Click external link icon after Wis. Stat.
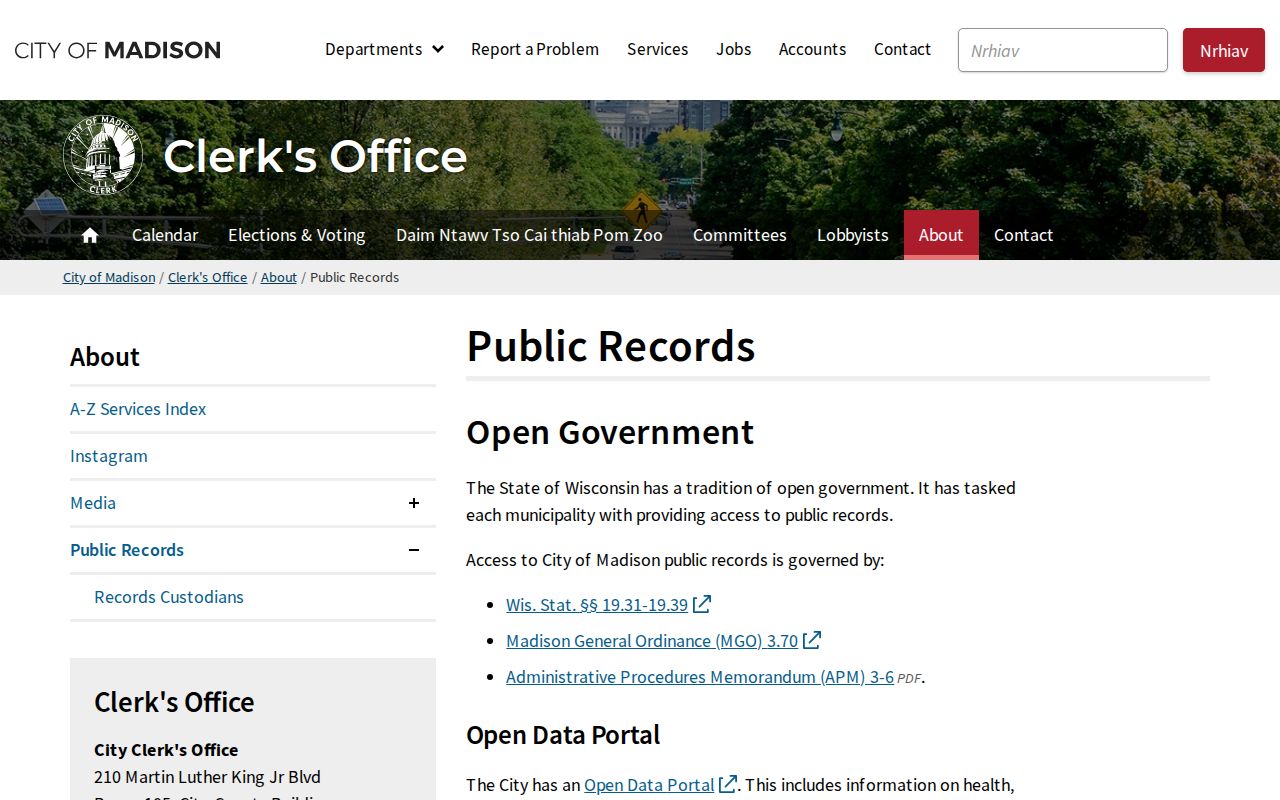The height and width of the screenshot is (800, 1280). point(702,604)
